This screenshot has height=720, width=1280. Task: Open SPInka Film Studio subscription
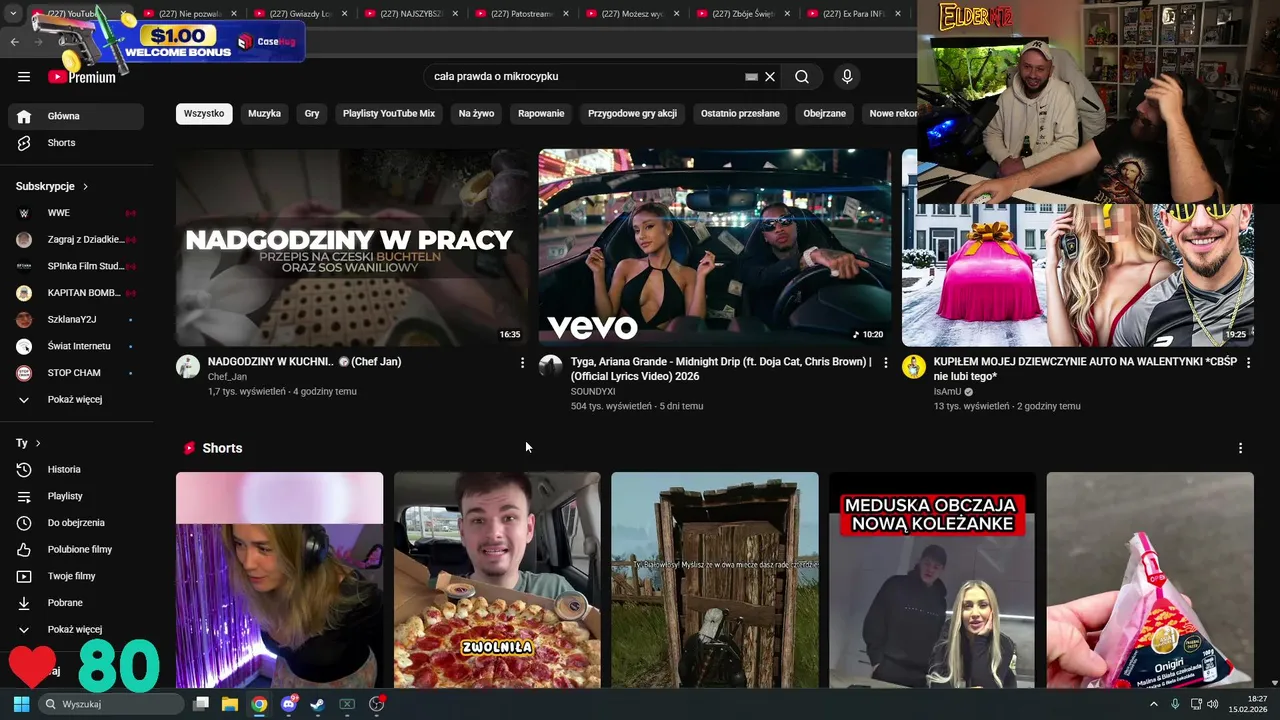(76, 266)
